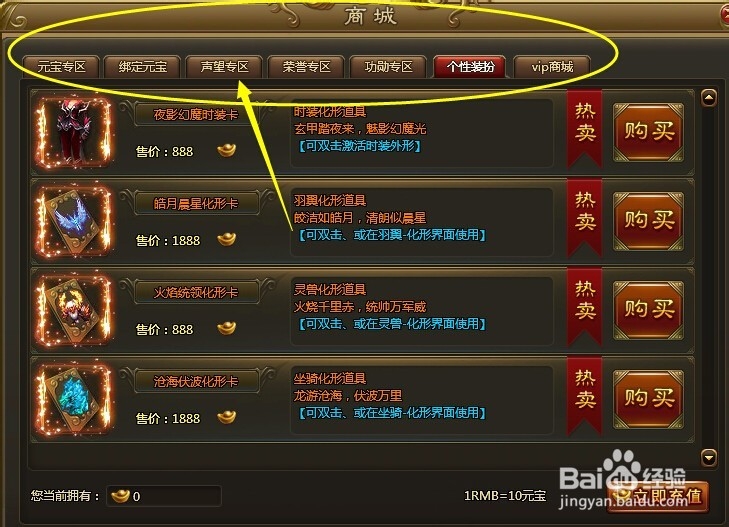Click the gold ingot icon beside 沧海伏波化形卡's price
The image size is (729, 527).
[227, 417]
